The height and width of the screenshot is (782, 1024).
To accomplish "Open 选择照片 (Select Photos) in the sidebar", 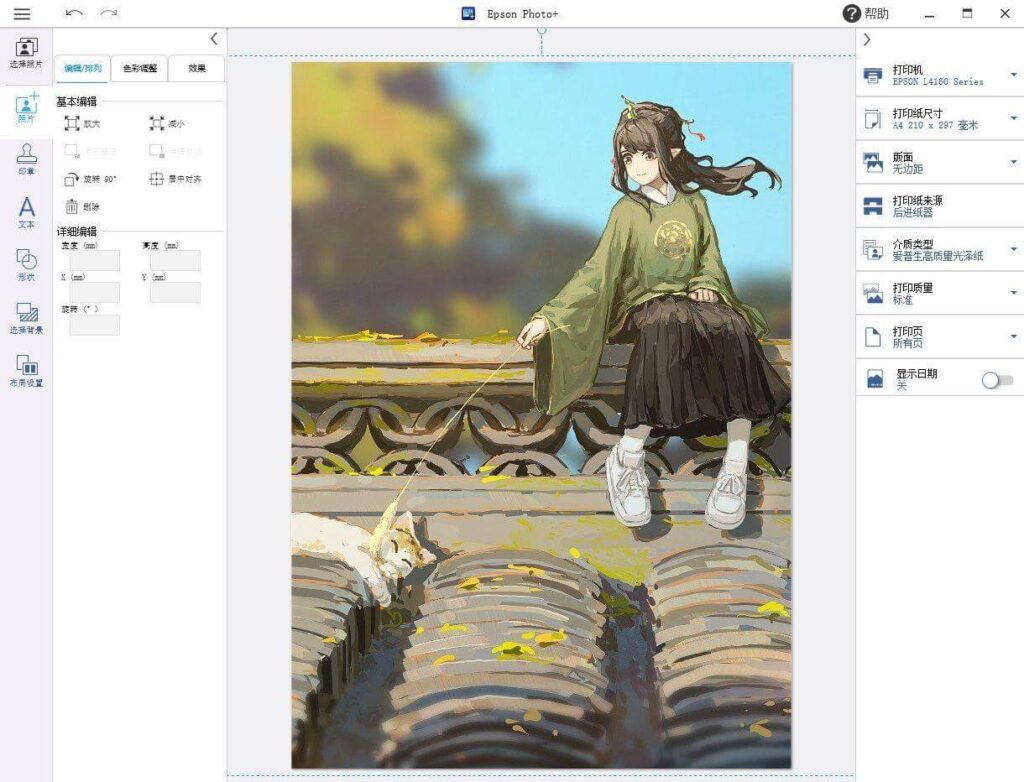I will 26,54.
